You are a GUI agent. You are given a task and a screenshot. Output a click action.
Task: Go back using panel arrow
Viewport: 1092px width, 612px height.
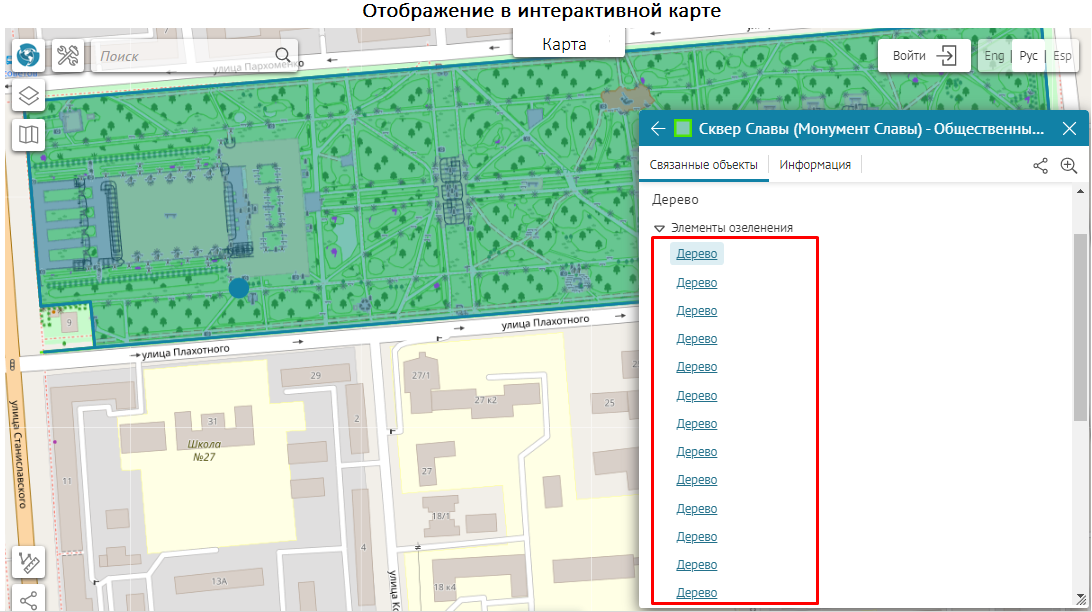(x=657, y=129)
